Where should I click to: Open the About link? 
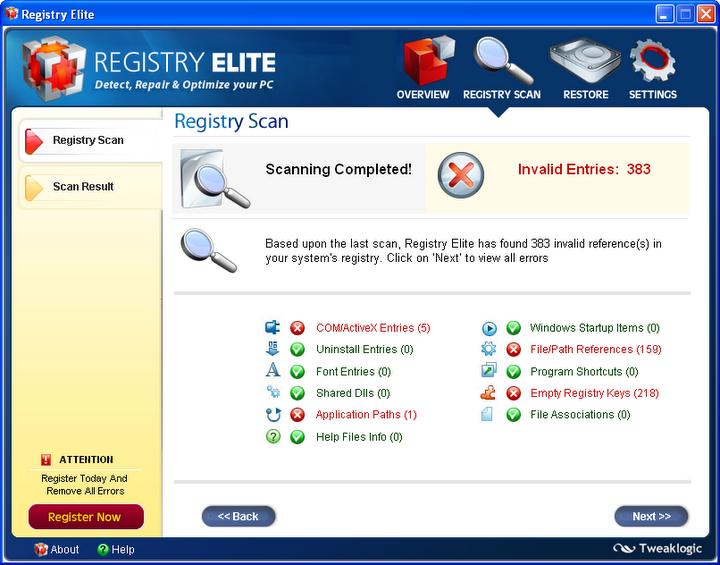[57, 549]
